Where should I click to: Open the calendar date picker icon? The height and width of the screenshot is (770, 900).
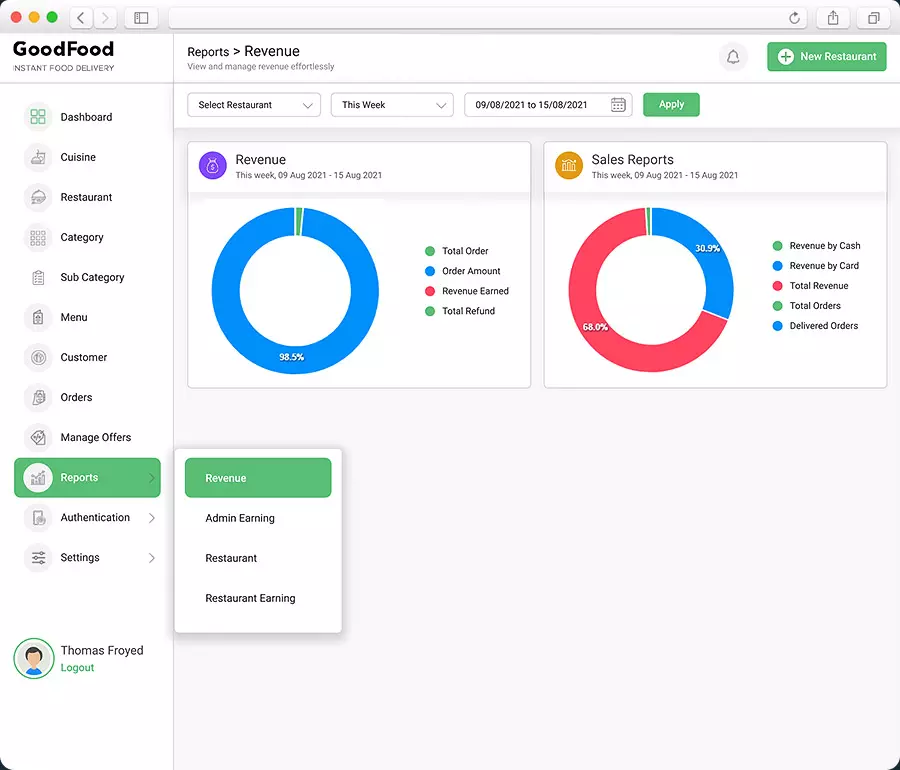[x=618, y=105]
